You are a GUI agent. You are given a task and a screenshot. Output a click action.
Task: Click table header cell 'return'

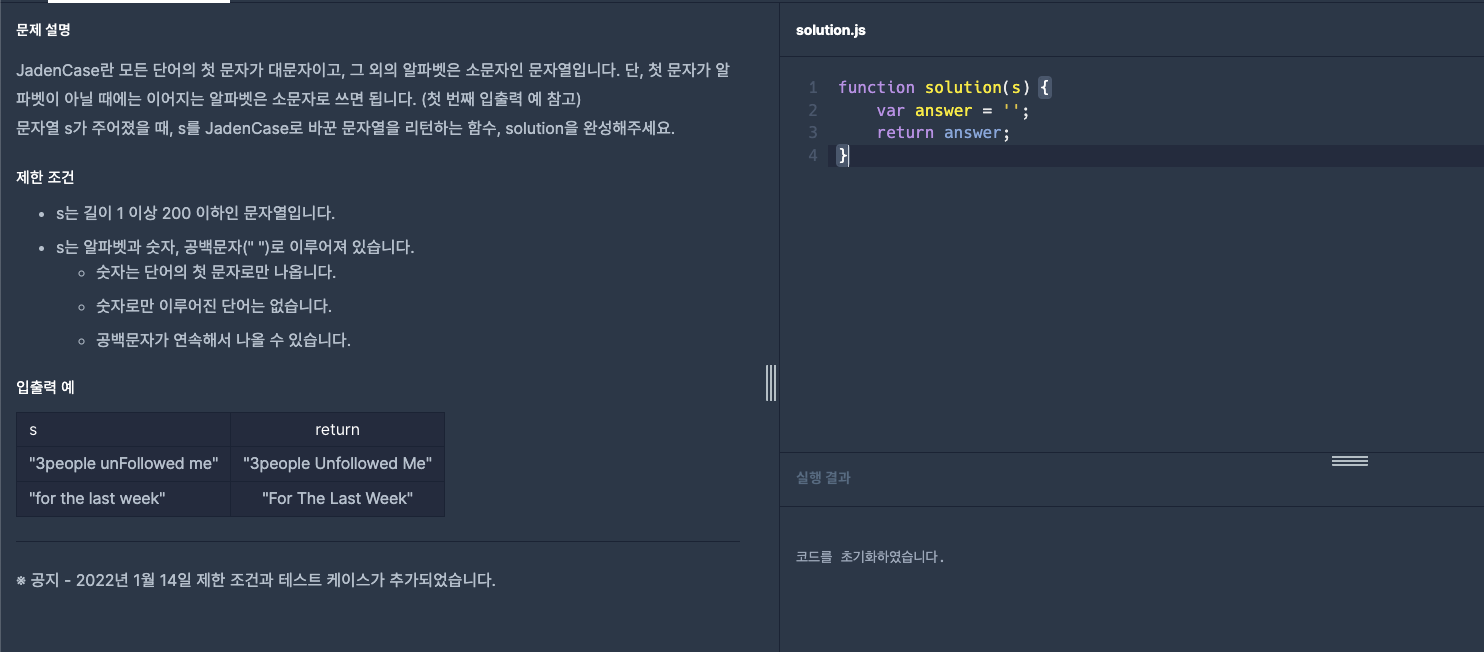pyautogui.click(x=337, y=429)
